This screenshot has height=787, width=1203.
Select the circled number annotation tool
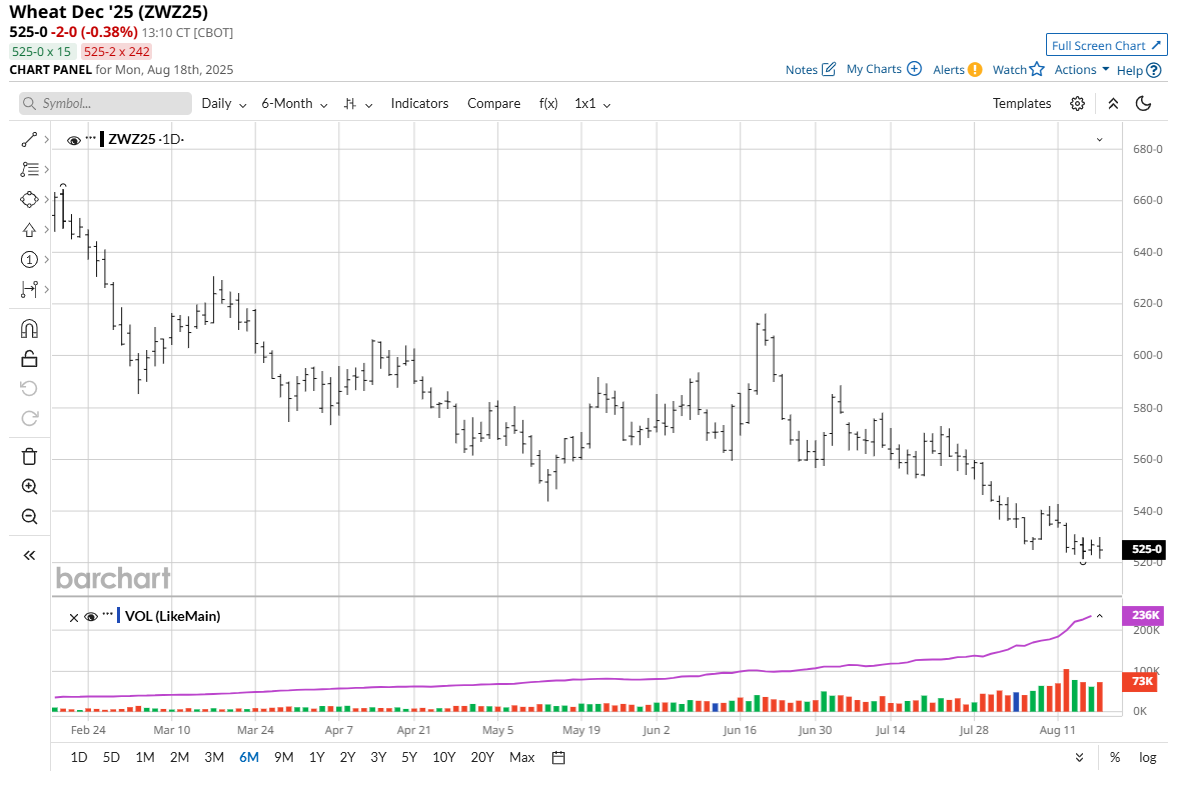29,259
